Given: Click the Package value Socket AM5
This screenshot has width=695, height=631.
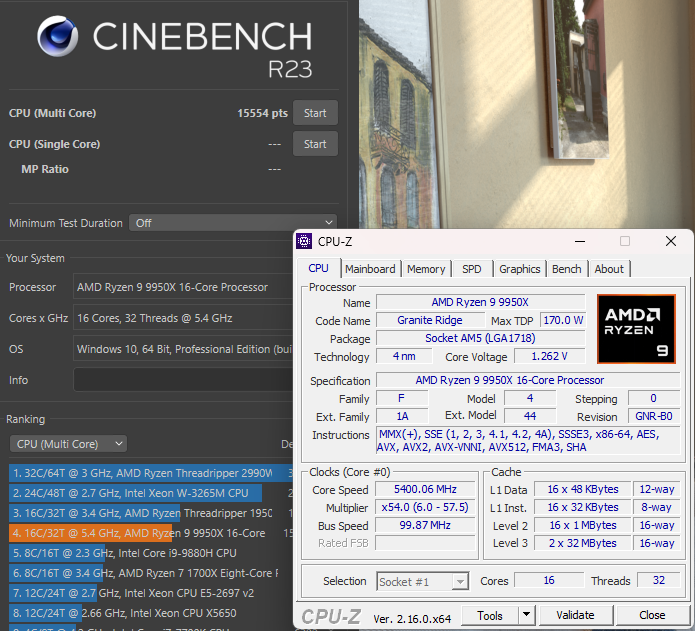Looking at the screenshot, I should [480, 338].
